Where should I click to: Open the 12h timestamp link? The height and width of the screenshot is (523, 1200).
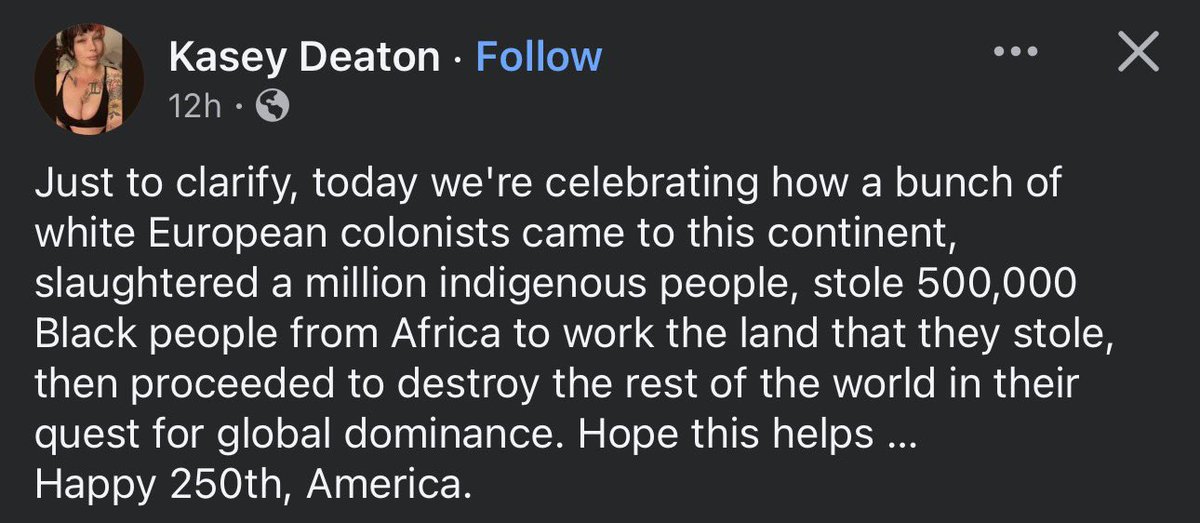tap(195, 106)
